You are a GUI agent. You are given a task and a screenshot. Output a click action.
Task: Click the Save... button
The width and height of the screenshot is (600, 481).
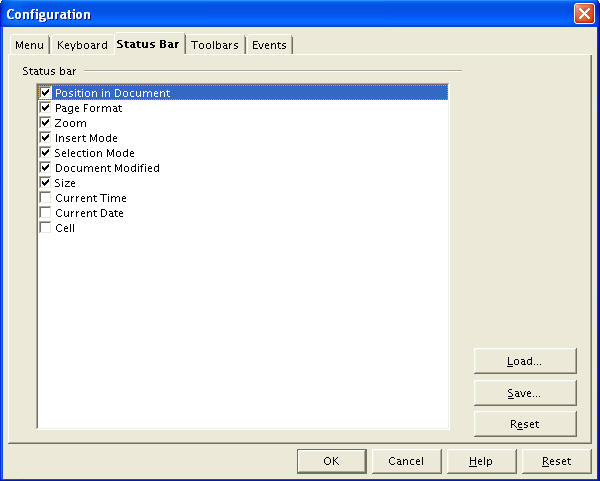click(525, 393)
